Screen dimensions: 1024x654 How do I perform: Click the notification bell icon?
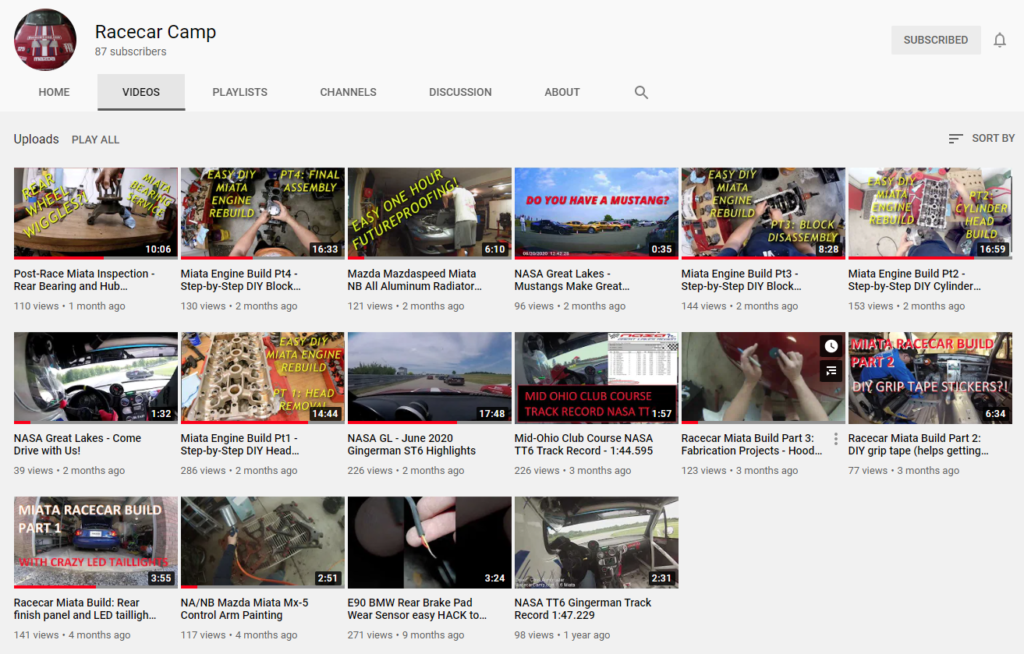click(x=999, y=41)
